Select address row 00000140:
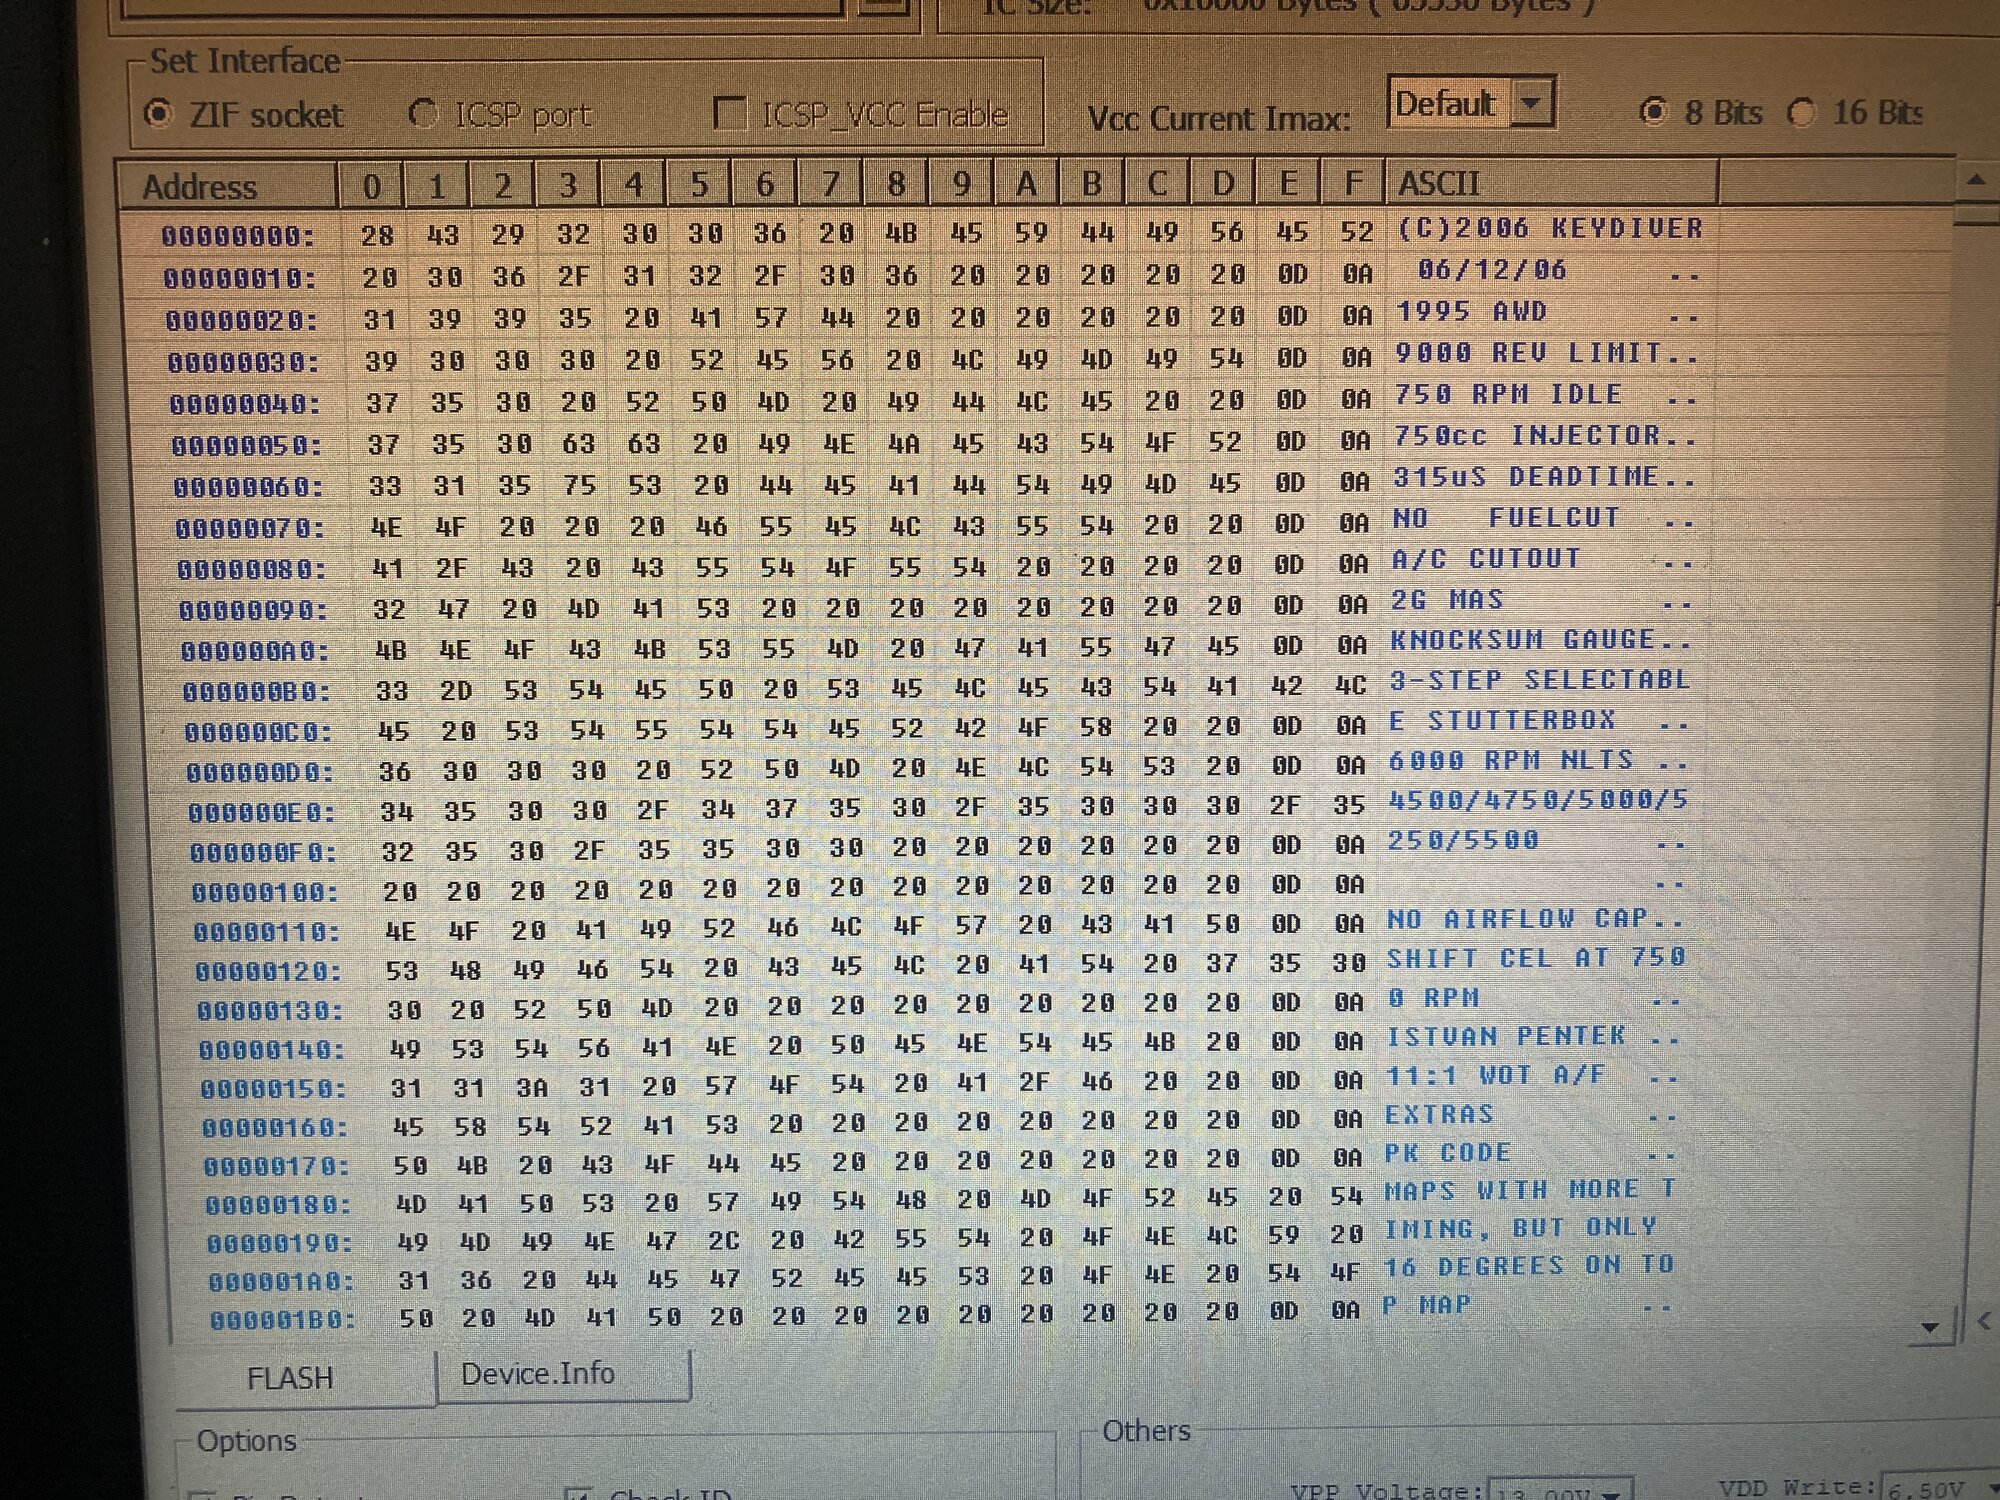This screenshot has width=2000, height=1500. (x=273, y=1050)
